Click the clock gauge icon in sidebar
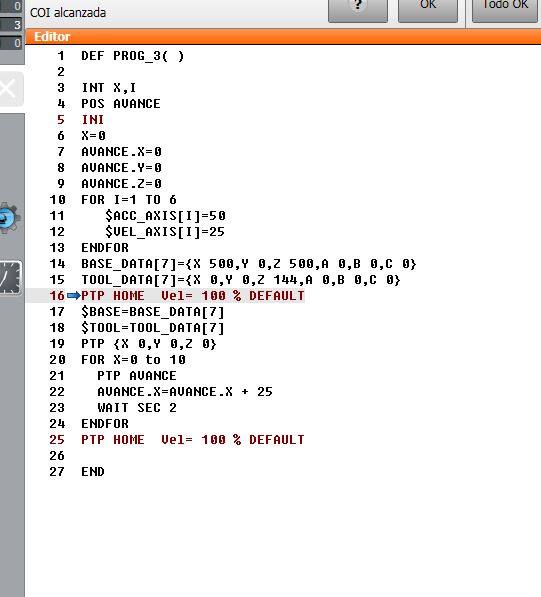The height and width of the screenshot is (597, 541). pos(10,277)
